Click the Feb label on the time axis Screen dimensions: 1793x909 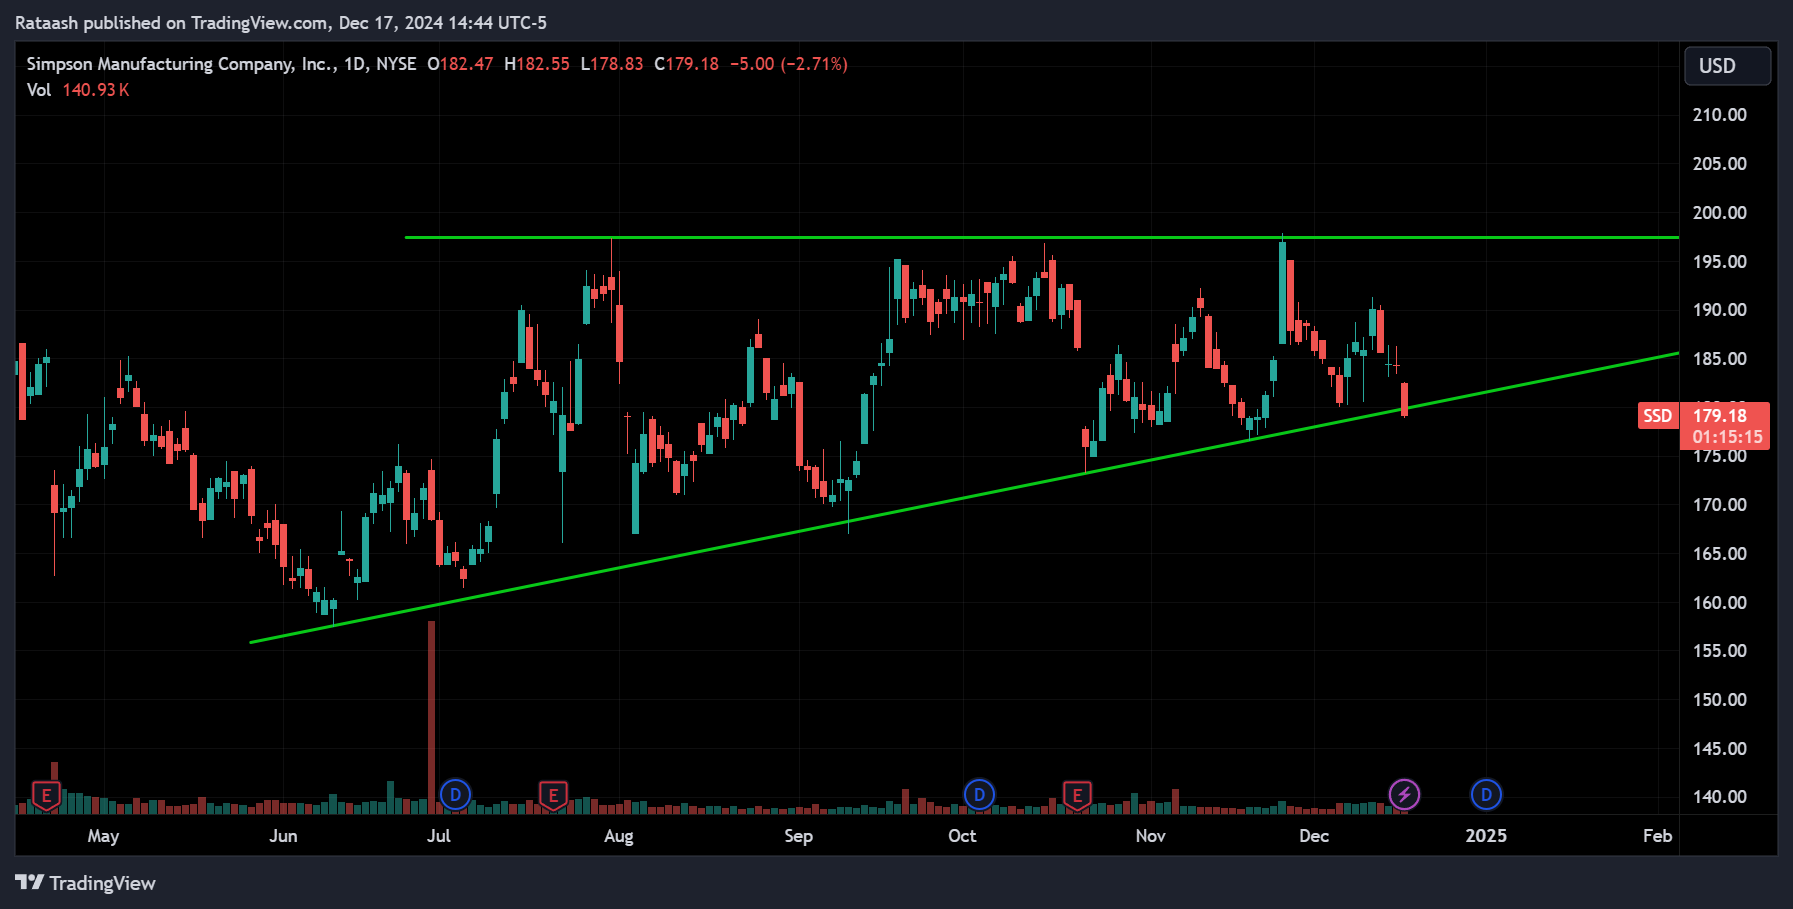pyautogui.click(x=1657, y=836)
